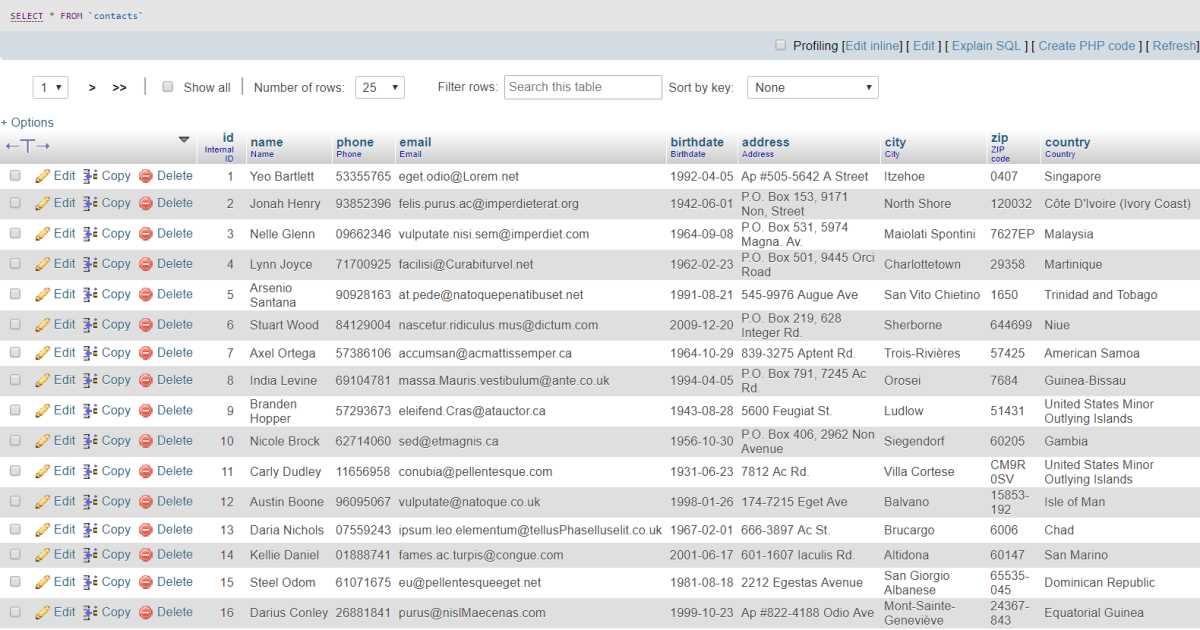This screenshot has height=630, width=1200.
Task: Enable the Profiling checkbox
Action: click(781, 45)
